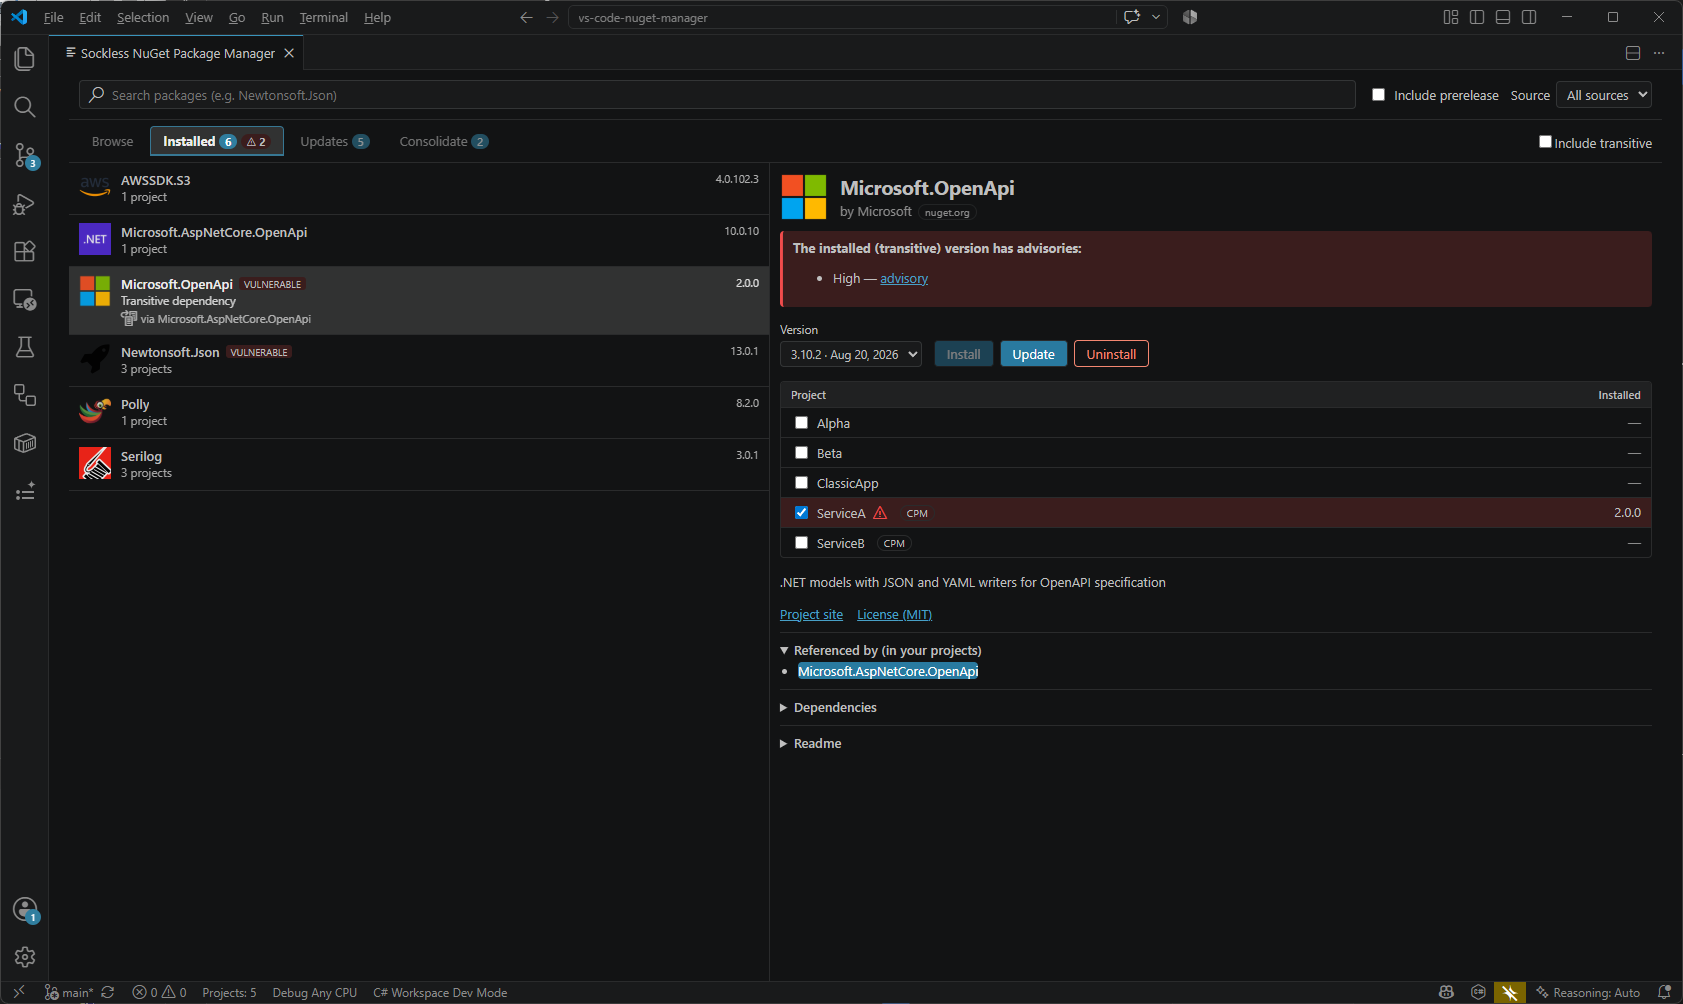Image resolution: width=1683 pixels, height=1004 pixels.
Task: Click Debug Any CPU in status bar
Action: 314,992
